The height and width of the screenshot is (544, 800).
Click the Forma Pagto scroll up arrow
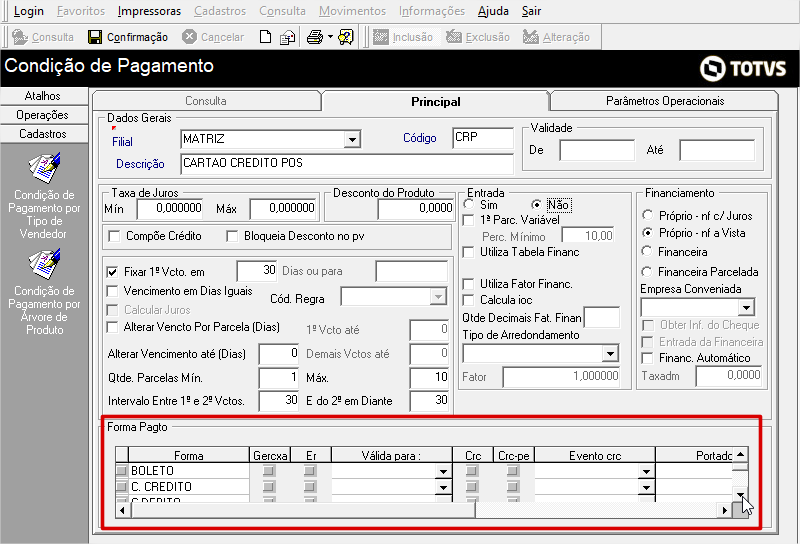(x=740, y=454)
